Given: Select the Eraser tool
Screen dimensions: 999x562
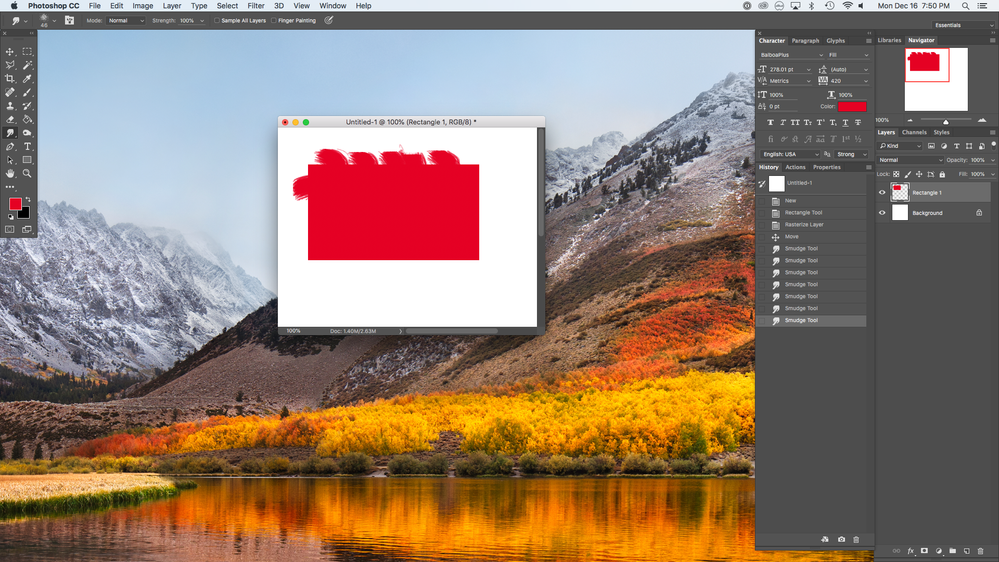Looking at the screenshot, I should [x=10, y=119].
